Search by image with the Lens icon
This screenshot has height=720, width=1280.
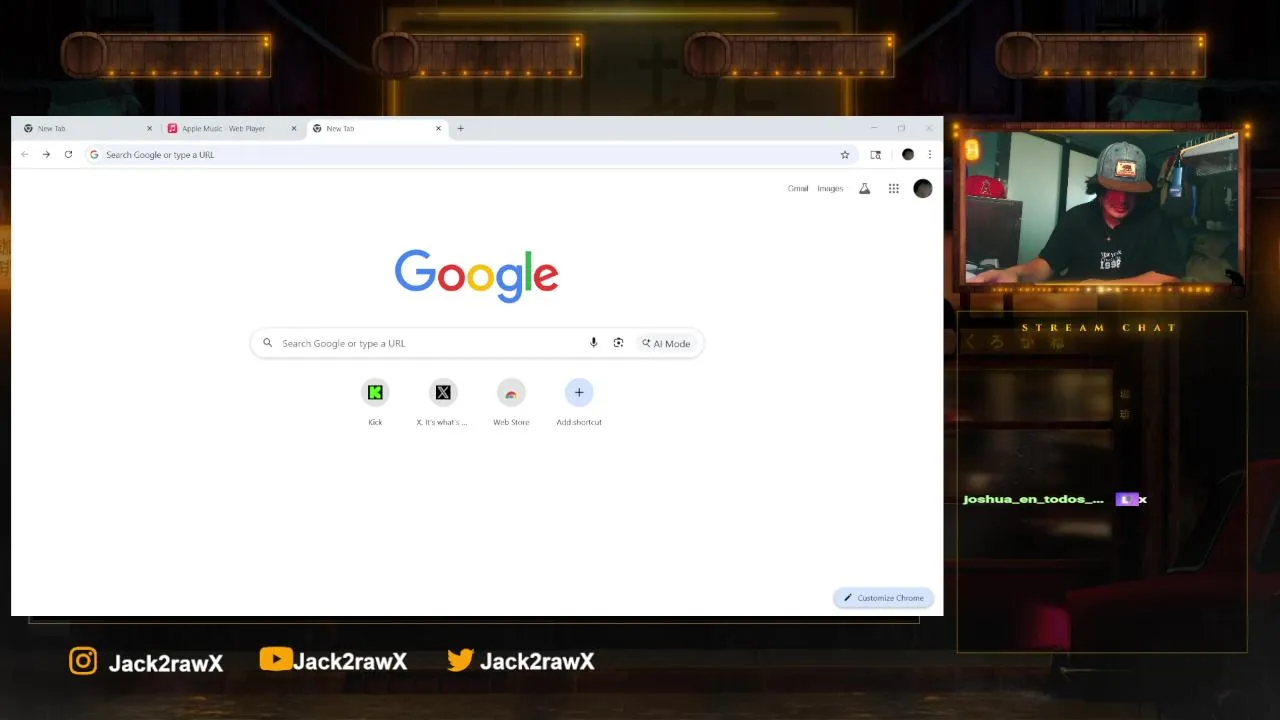pyautogui.click(x=618, y=343)
